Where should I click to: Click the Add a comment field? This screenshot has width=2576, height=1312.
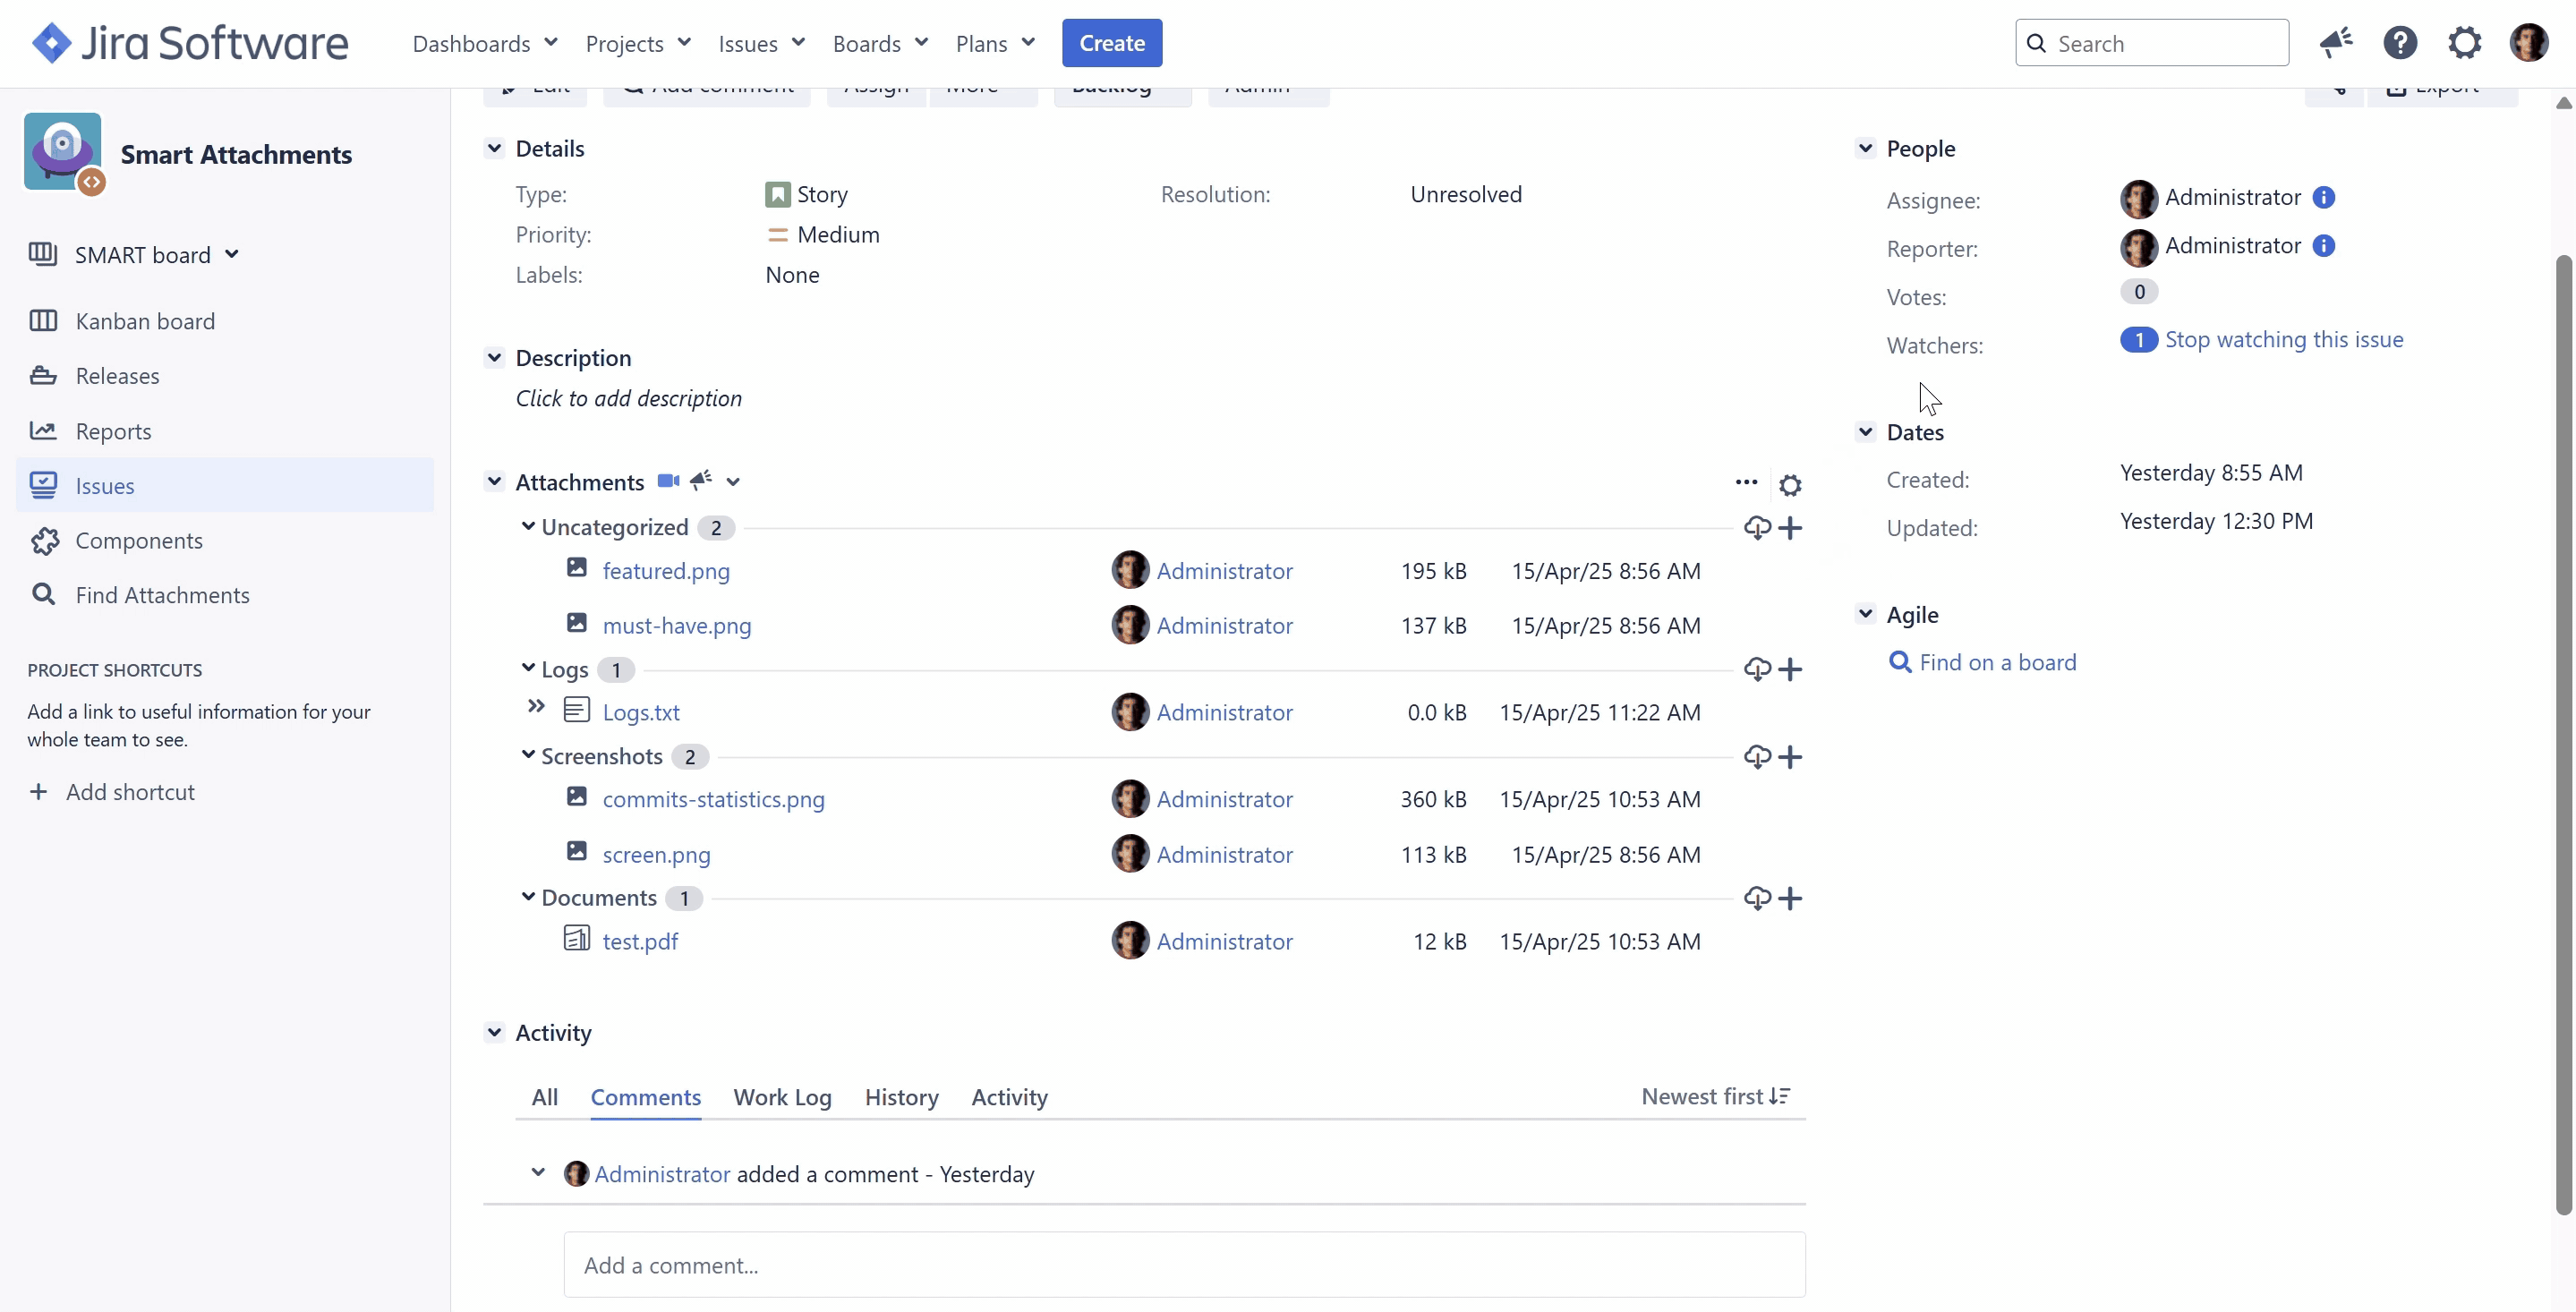coord(1184,1265)
